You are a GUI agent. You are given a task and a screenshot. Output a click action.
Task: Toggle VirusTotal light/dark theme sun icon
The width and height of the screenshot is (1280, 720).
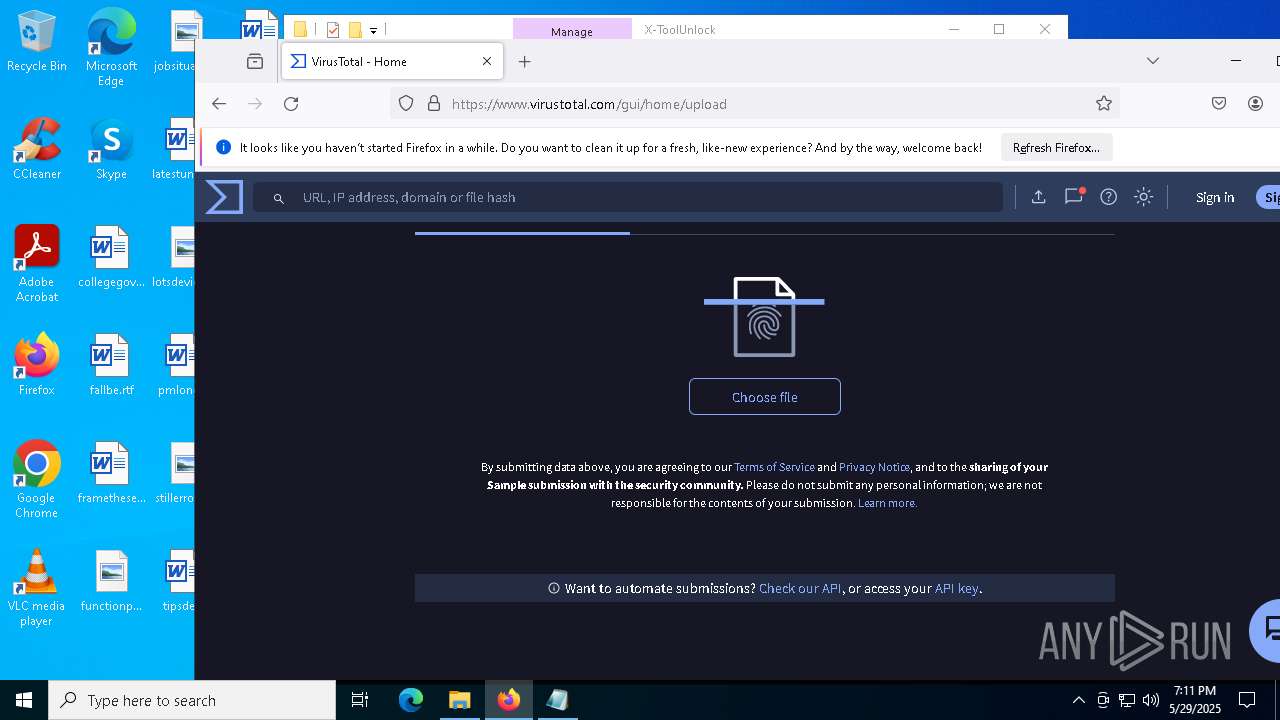click(1144, 197)
